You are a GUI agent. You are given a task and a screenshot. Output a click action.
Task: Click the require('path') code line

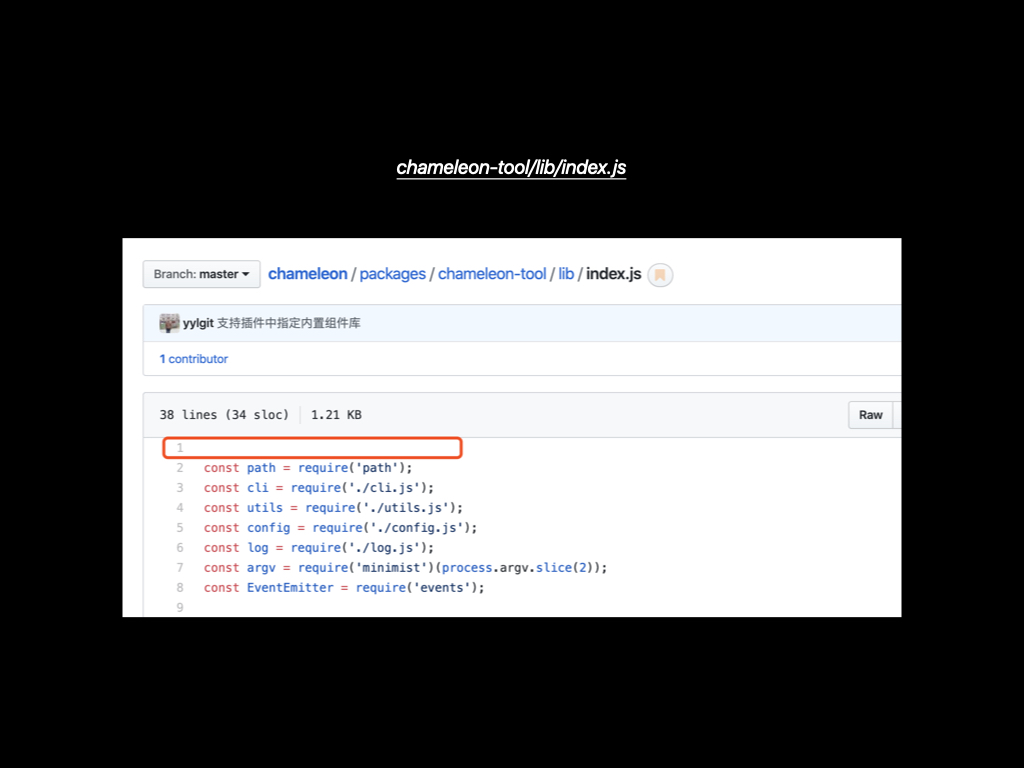coord(308,468)
